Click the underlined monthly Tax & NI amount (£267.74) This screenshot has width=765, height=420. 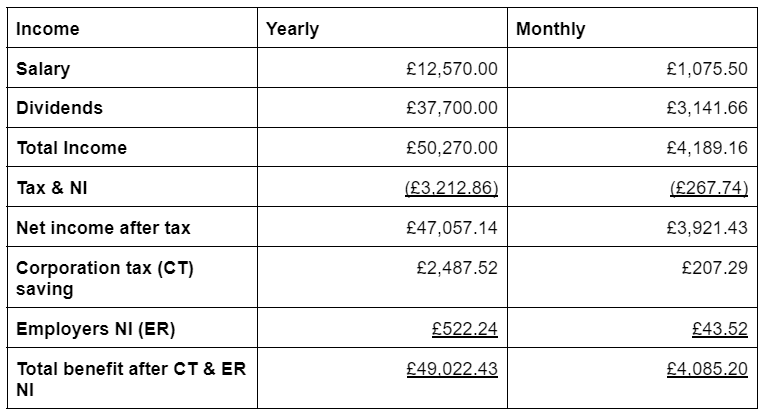tap(709, 188)
